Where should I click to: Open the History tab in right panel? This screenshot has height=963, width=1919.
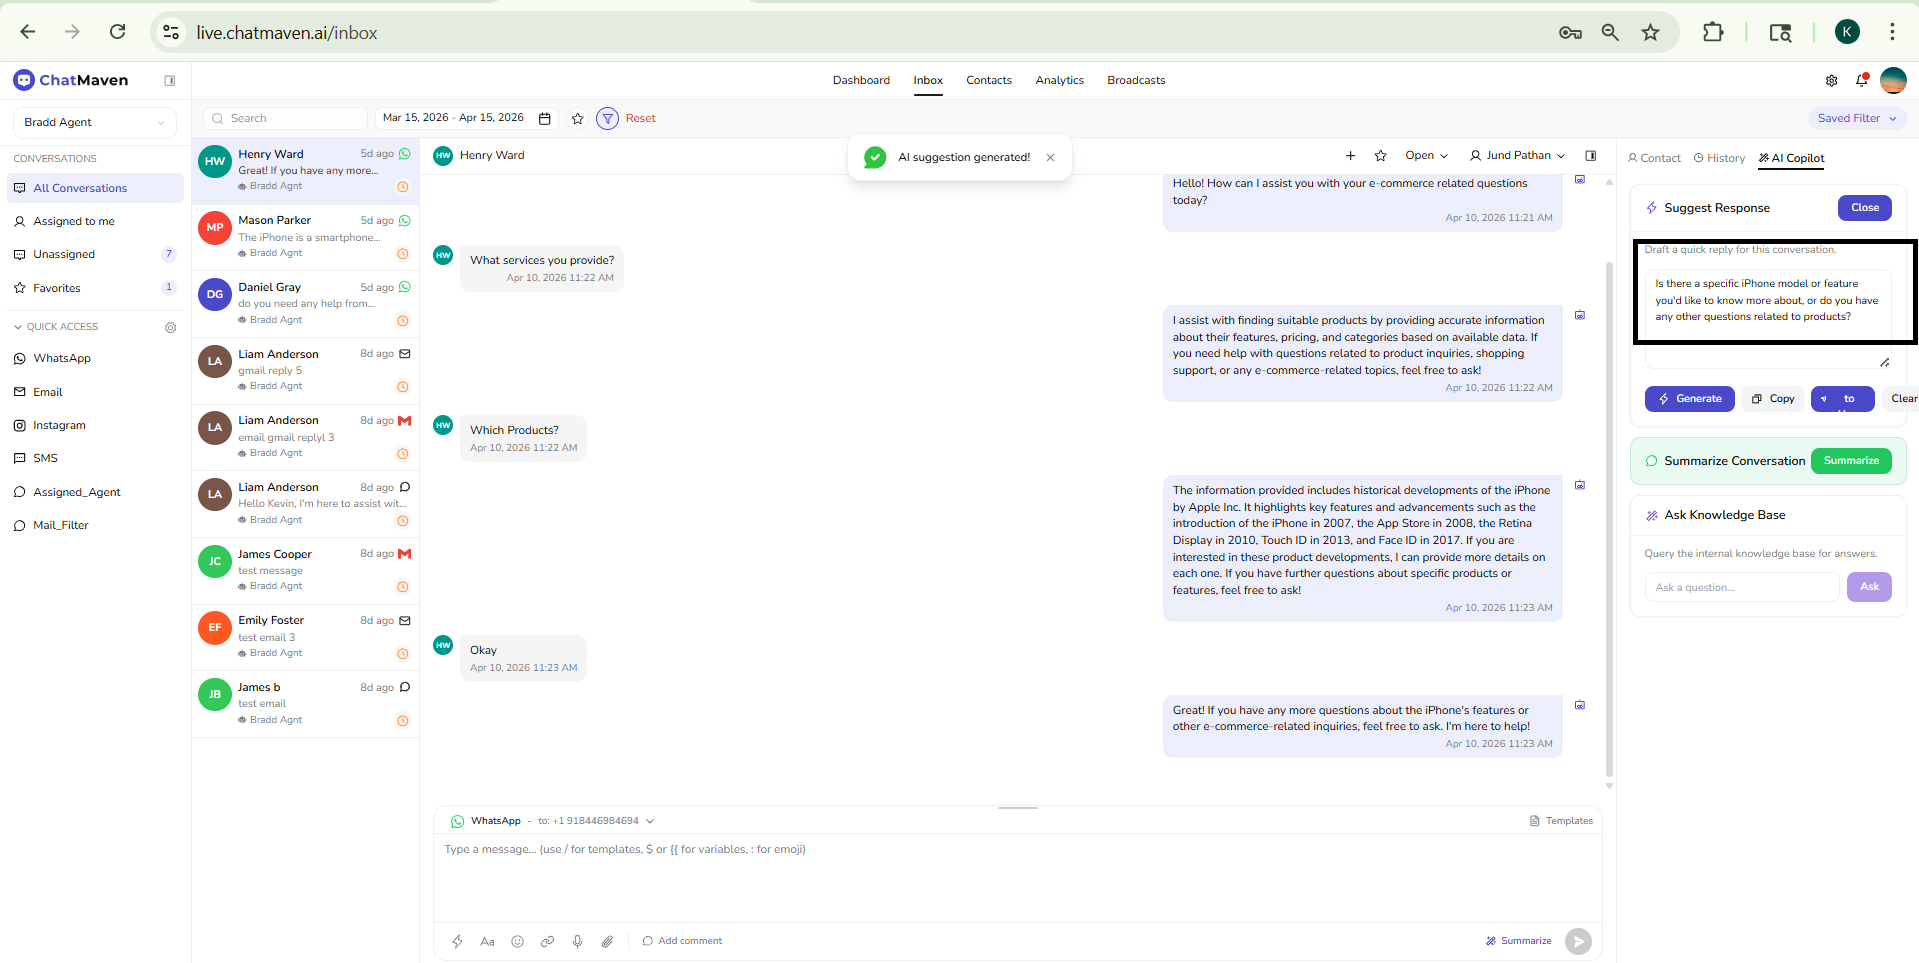click(1719, 158)
